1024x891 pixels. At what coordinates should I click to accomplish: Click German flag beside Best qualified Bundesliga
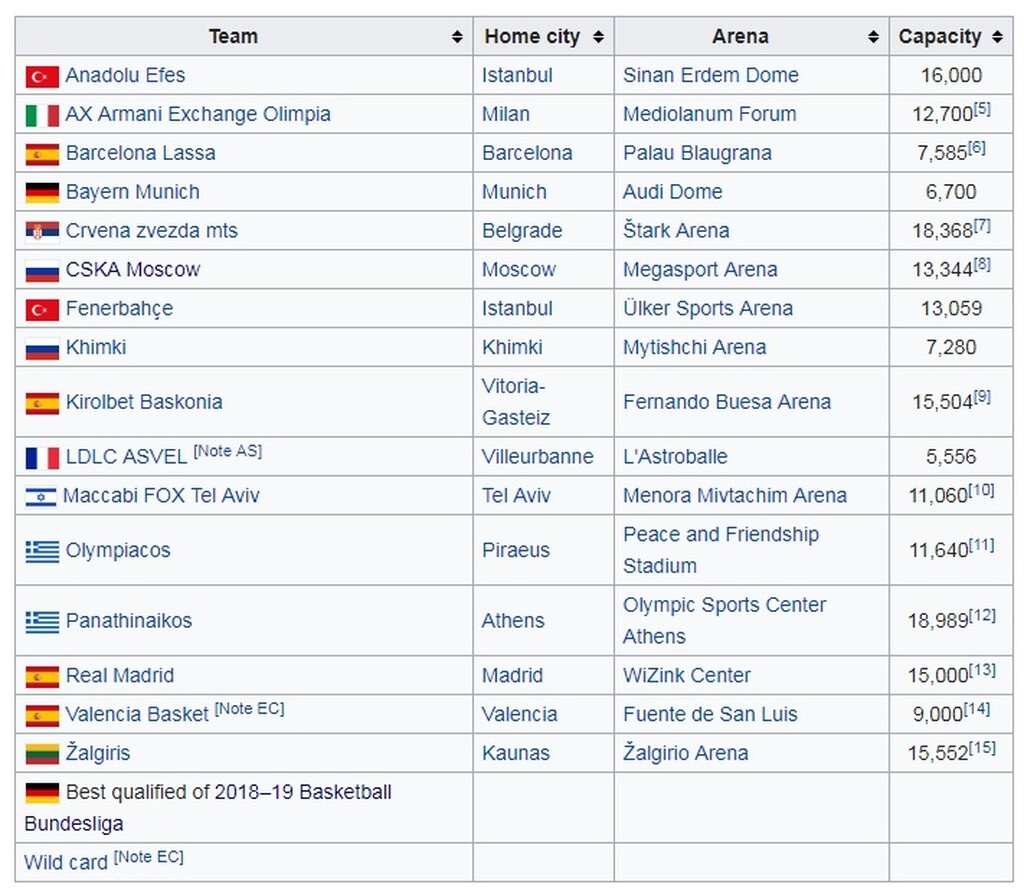(x=42, y=793)
